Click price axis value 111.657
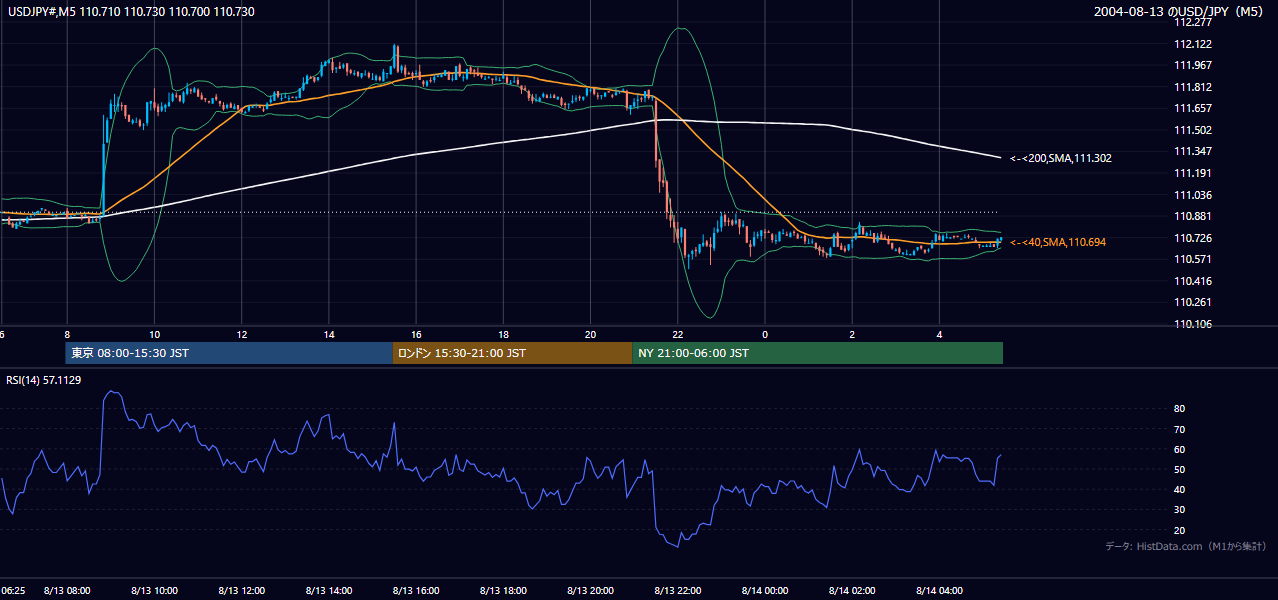This screenshot has height=600, width=1278. click(x=1194, y=108)
